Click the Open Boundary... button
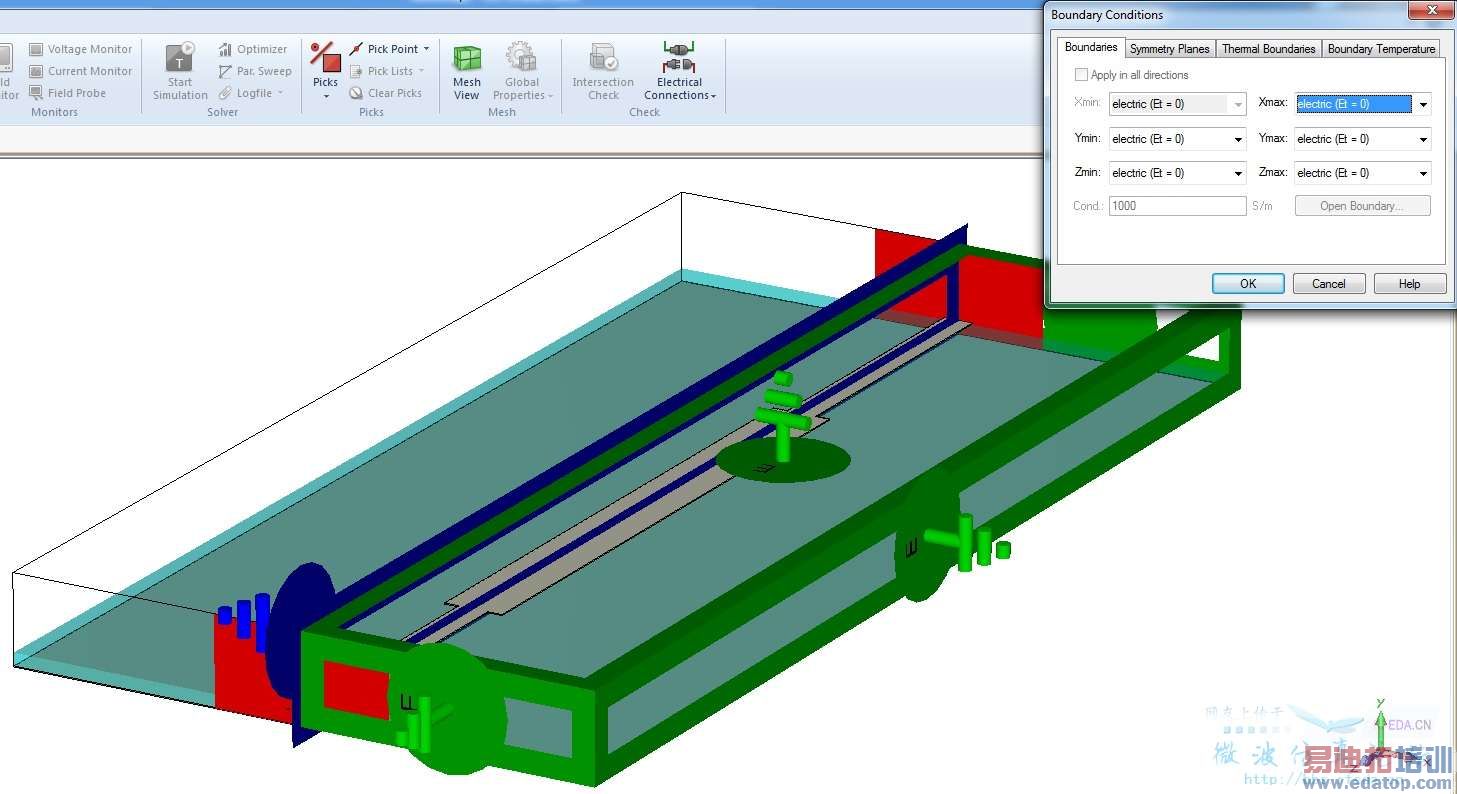1457x794 pixels. (1362, 206)
